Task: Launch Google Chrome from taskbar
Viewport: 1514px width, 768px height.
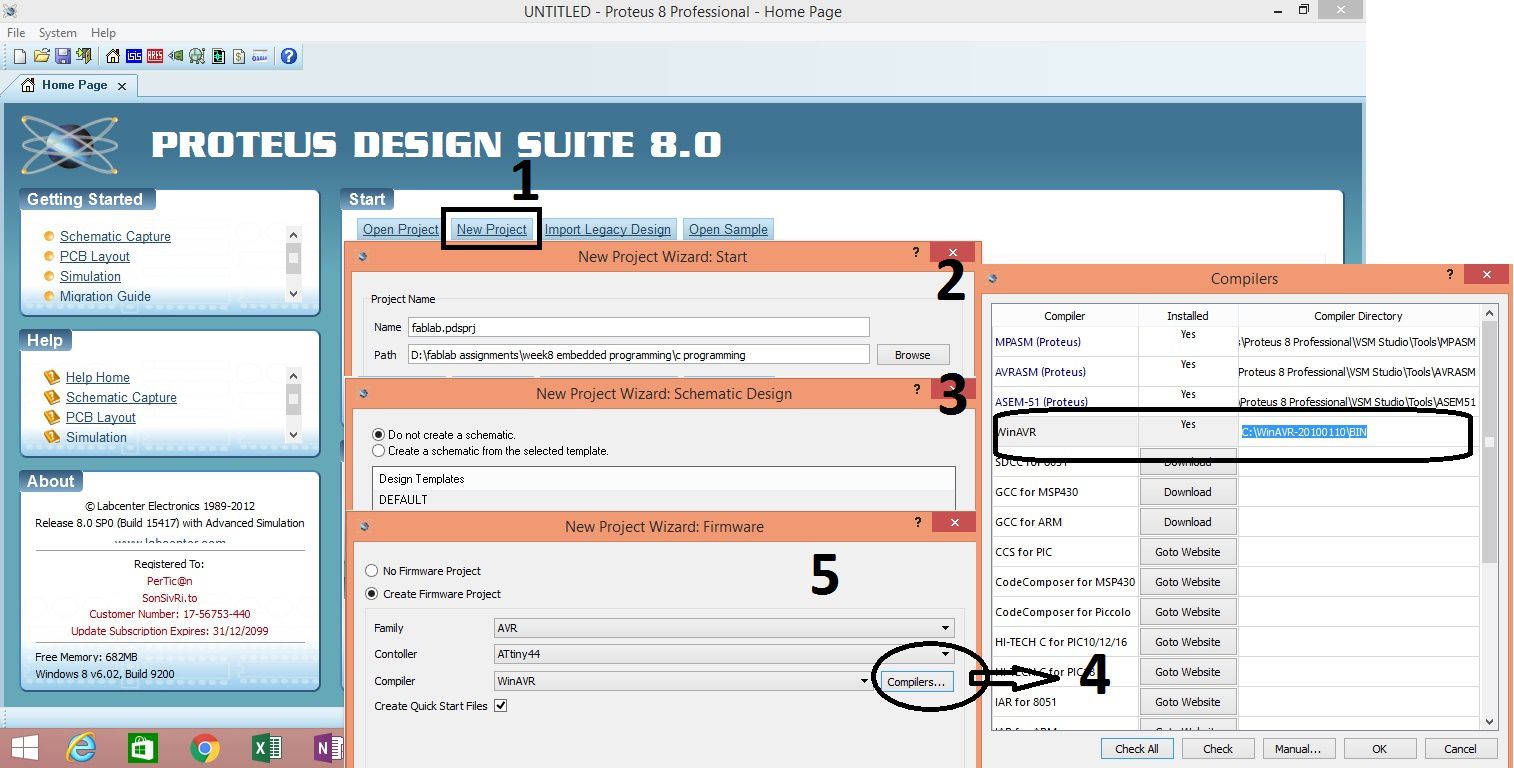Action: pos(205,748)
